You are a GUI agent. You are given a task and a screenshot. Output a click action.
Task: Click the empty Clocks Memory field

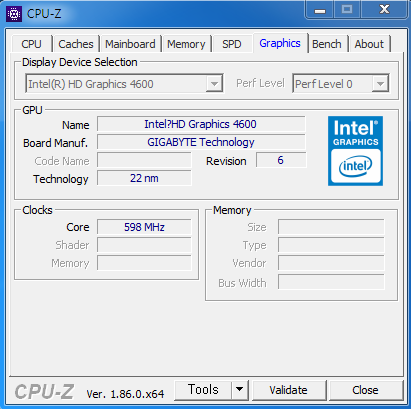pyautogui.click(x=144, y=263)
